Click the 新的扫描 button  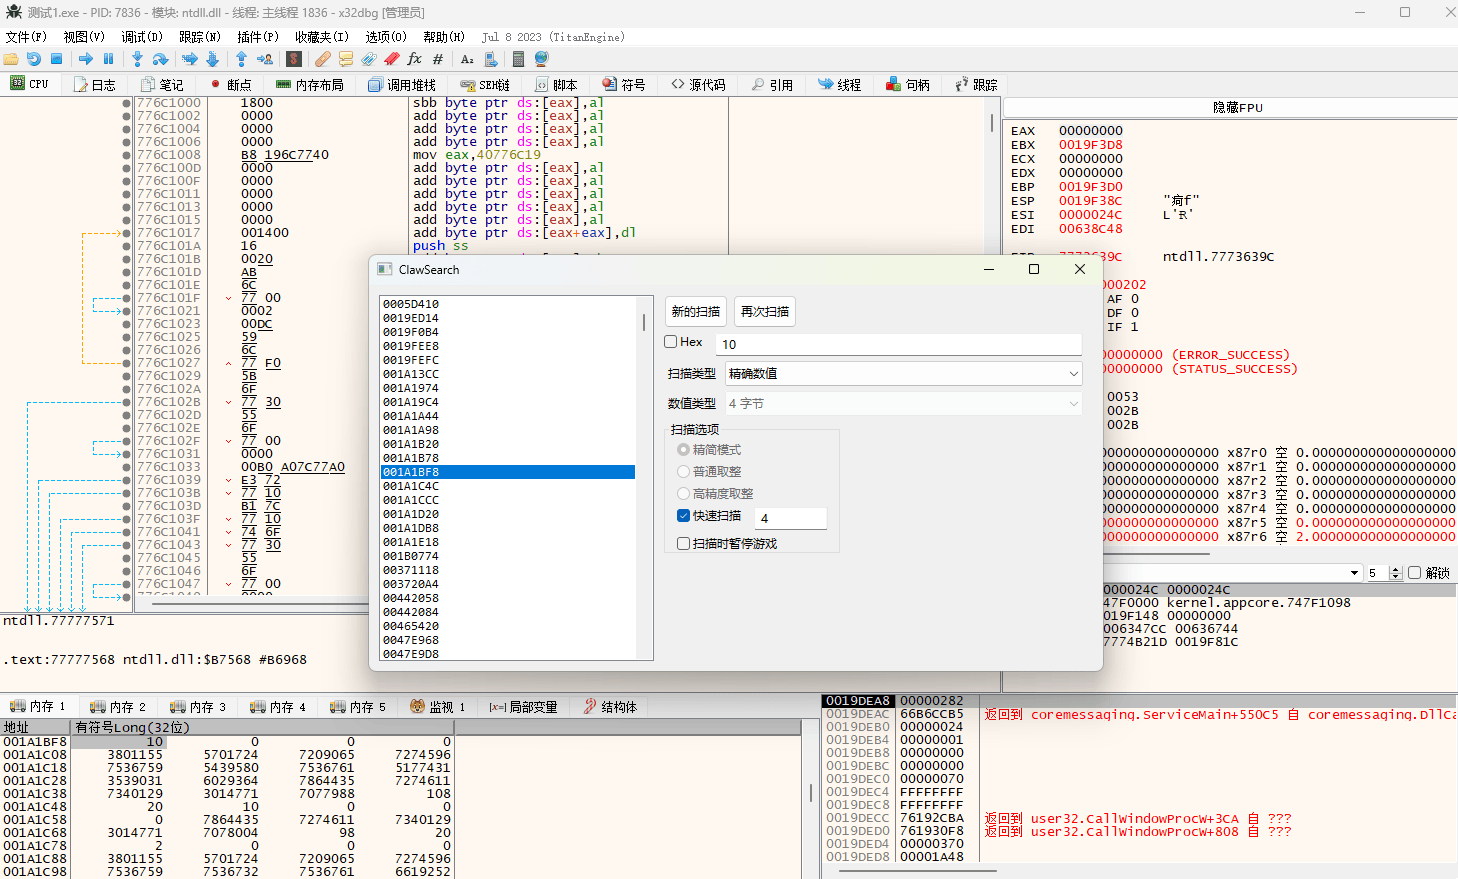696,312
